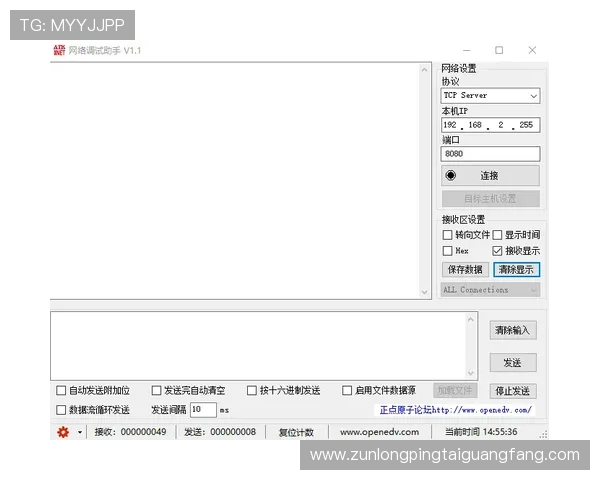This screenshot has height=480, width=600.
Task: Click the local IP address field
Action: [490, 125]
